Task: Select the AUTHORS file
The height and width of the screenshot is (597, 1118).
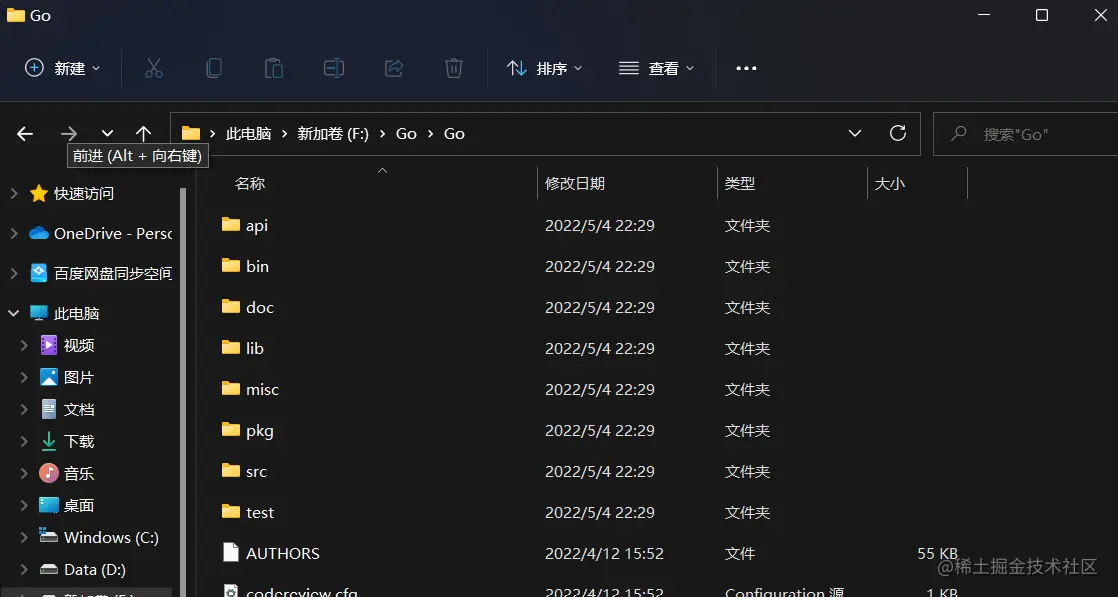Action: click(271, 553)
